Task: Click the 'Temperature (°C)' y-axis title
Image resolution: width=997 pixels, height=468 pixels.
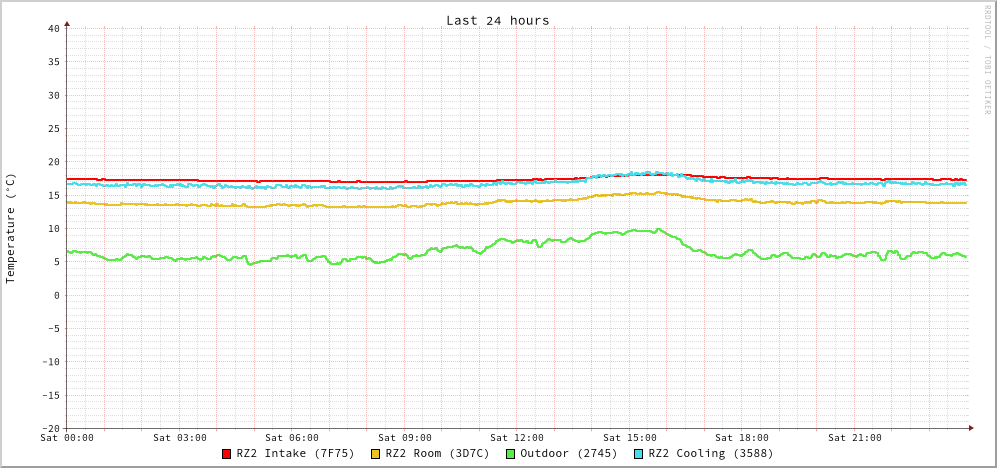Action: coord(11,228)
